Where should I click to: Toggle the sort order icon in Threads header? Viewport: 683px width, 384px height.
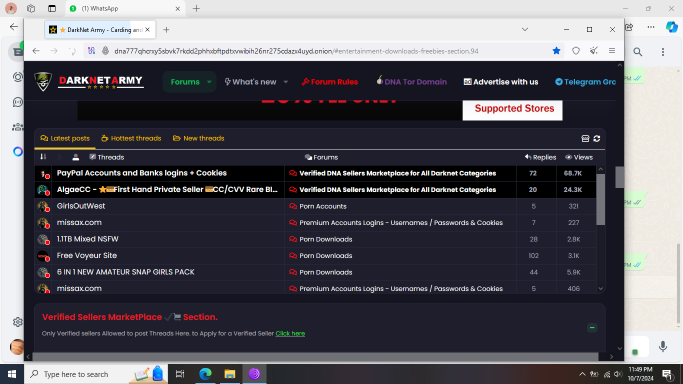coord(43,157)
